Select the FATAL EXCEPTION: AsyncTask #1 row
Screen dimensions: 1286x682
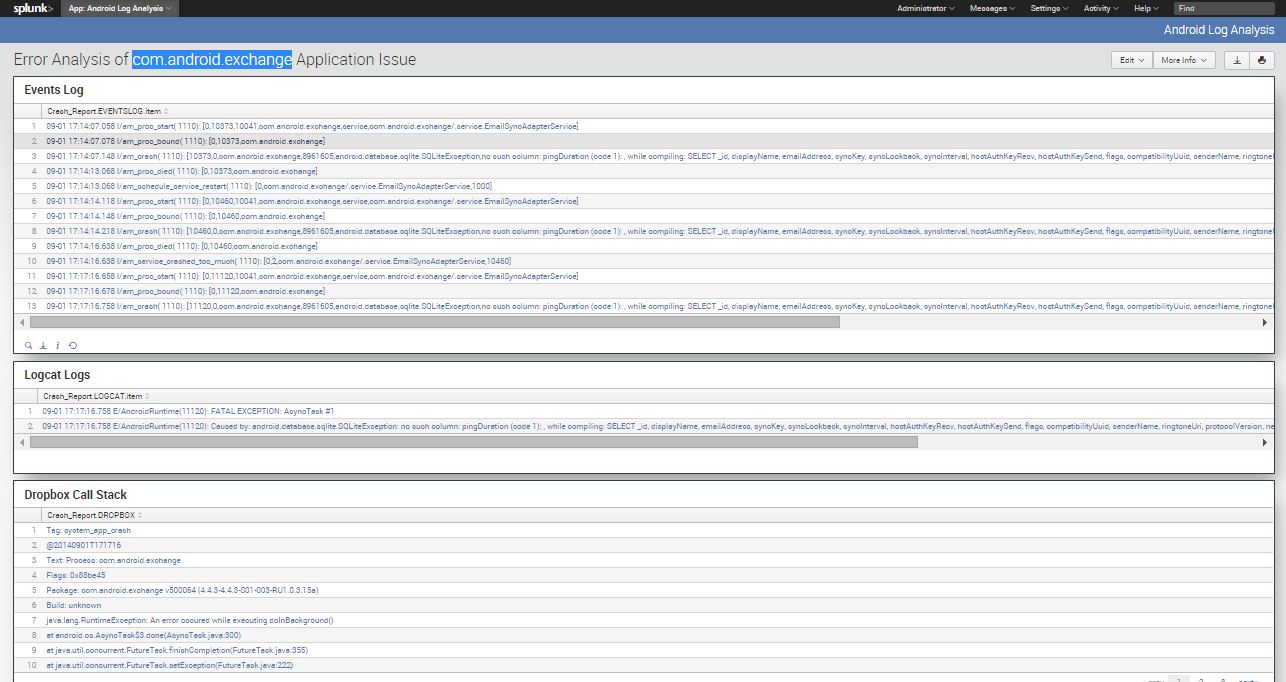pos(644,411)
